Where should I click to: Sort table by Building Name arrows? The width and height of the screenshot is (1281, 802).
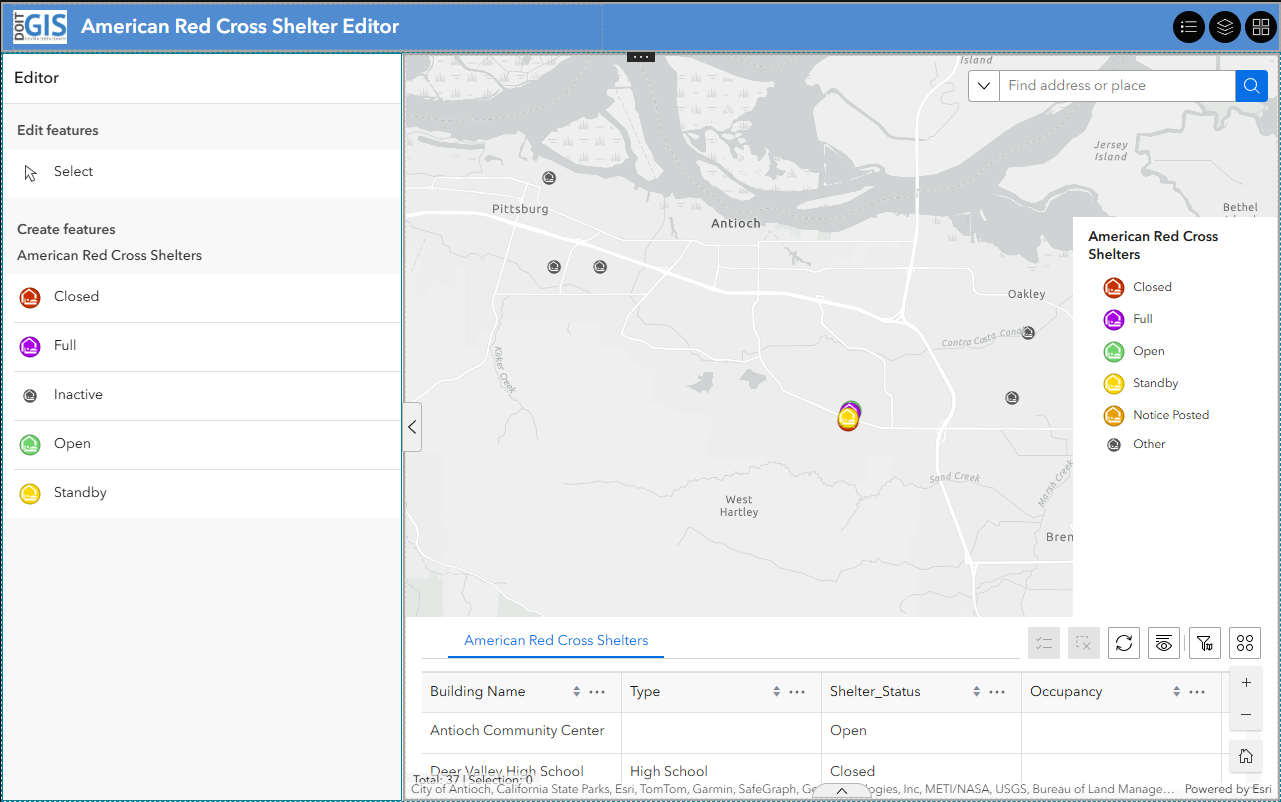point(577,692)
